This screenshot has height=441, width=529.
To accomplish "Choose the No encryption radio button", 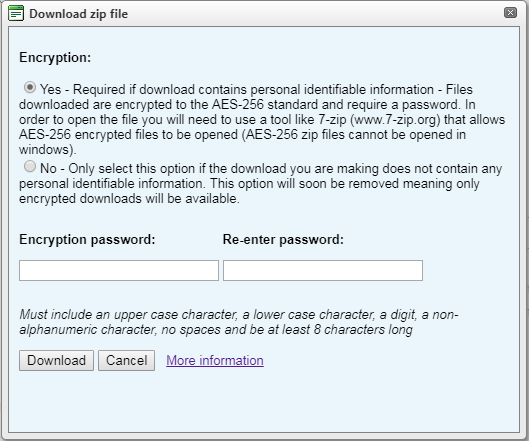I will tap(30, 166).
